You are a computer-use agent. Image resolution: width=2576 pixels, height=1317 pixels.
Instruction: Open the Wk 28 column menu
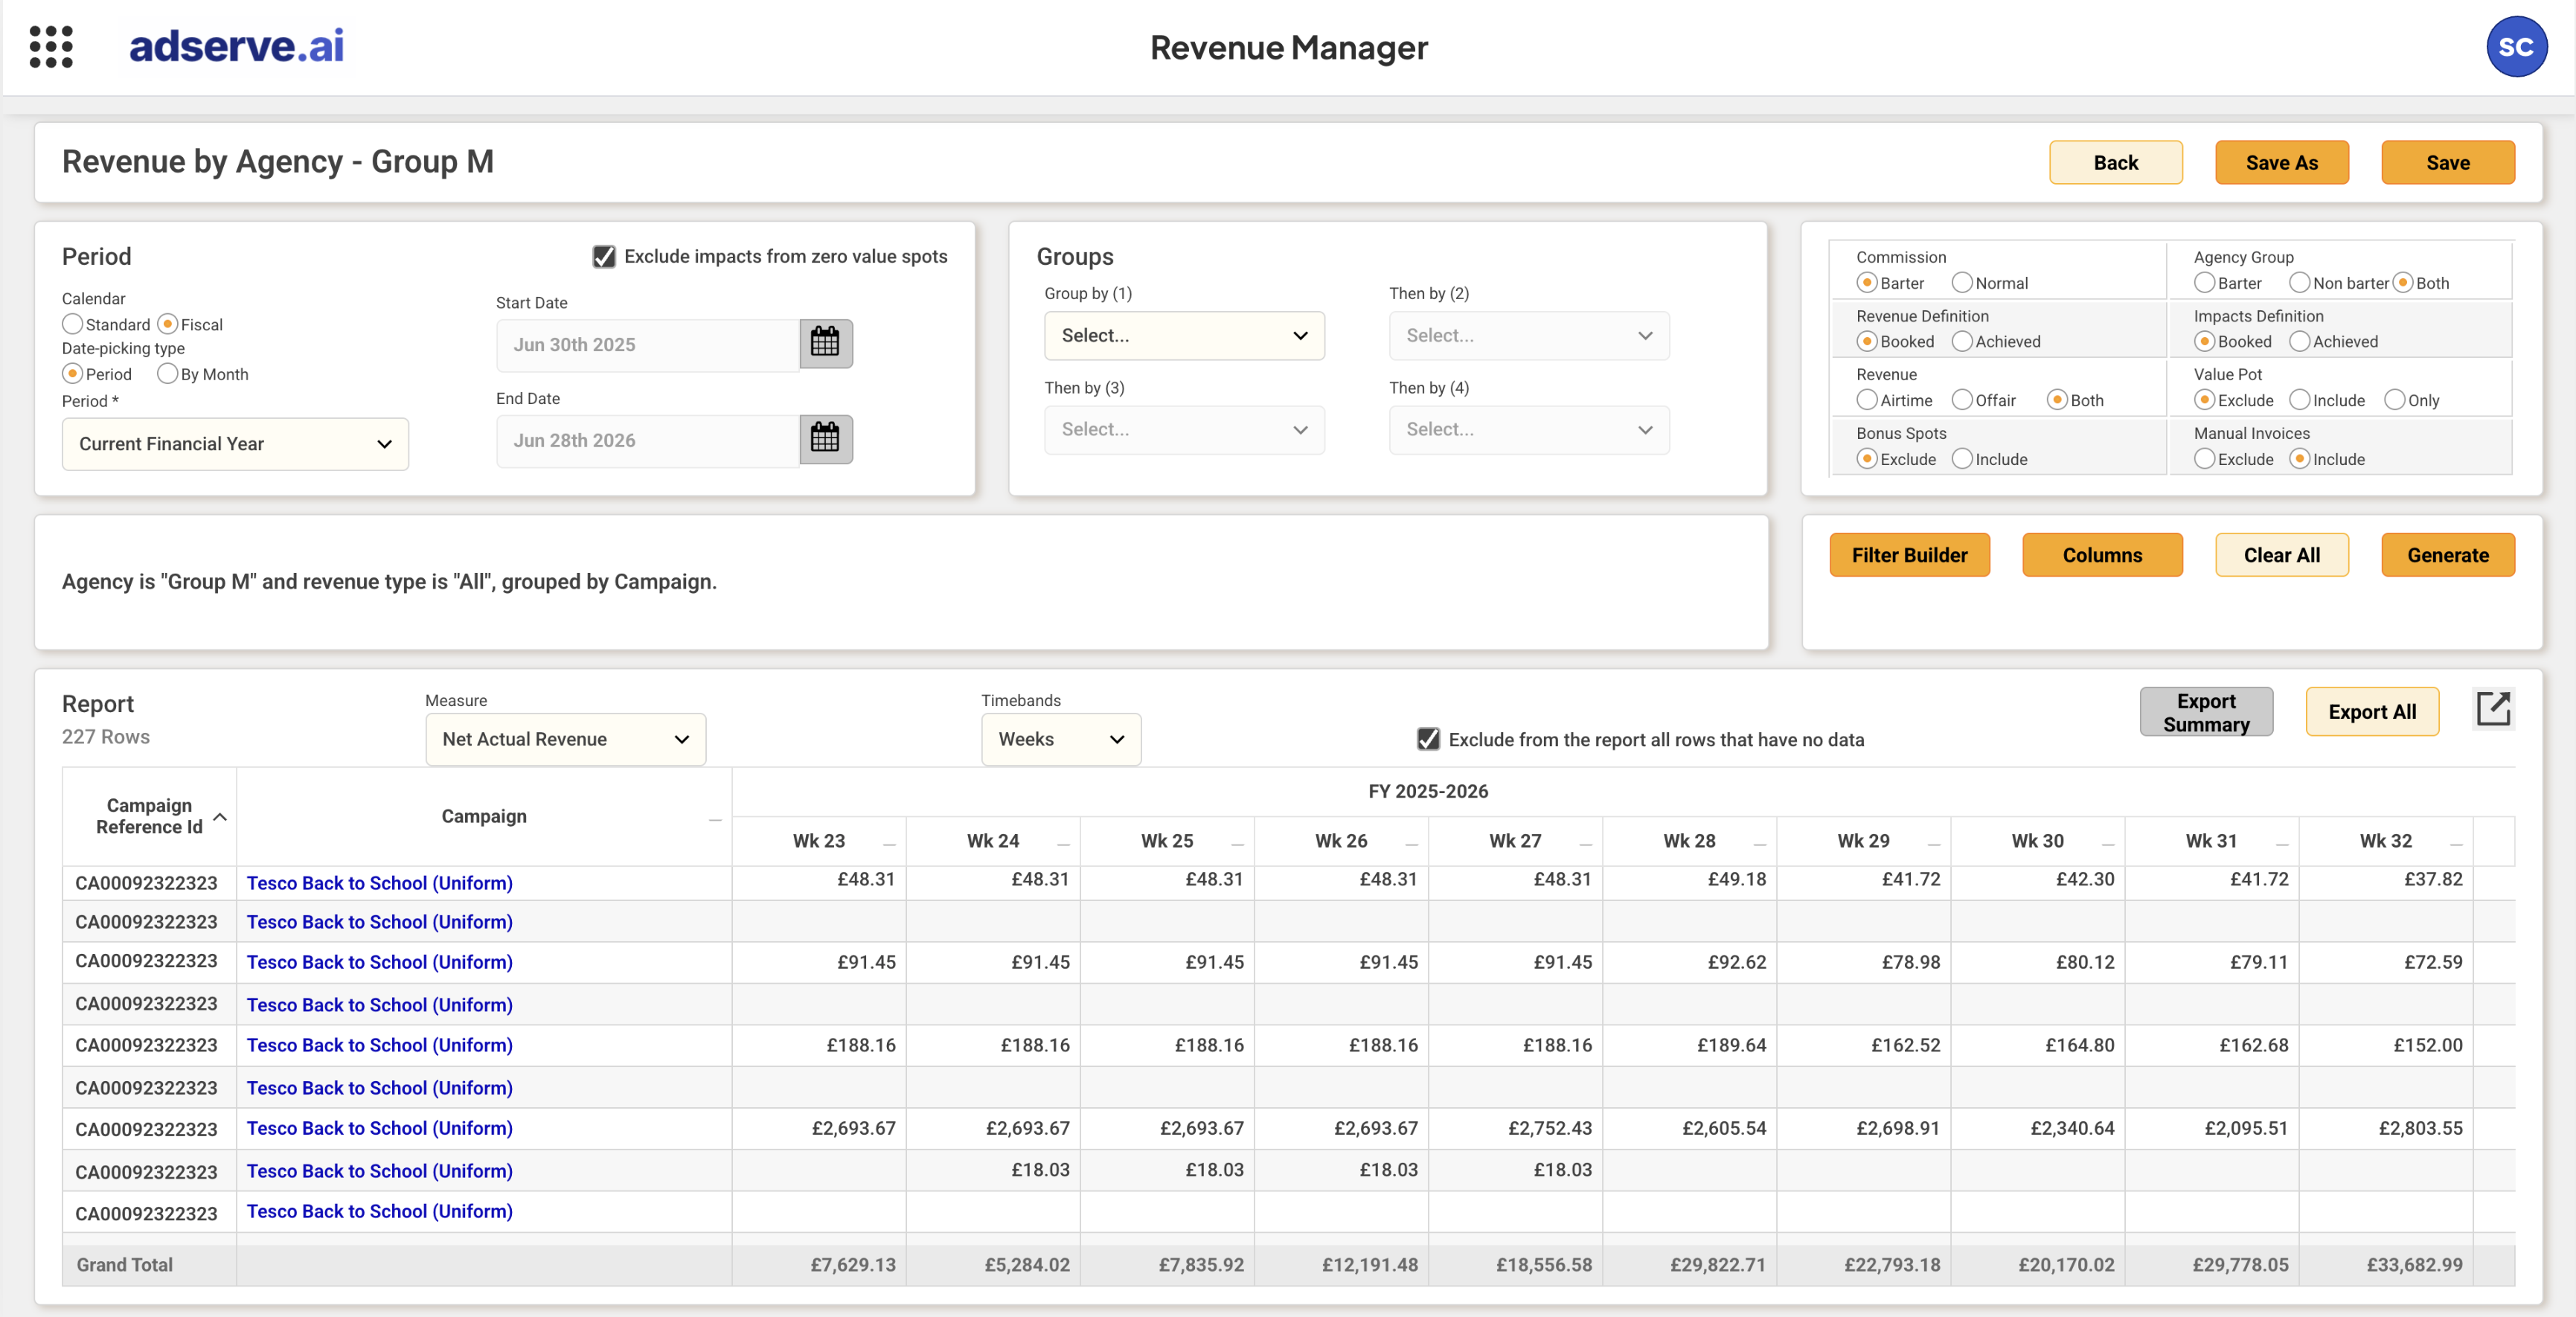click(x=1759, y=844)
